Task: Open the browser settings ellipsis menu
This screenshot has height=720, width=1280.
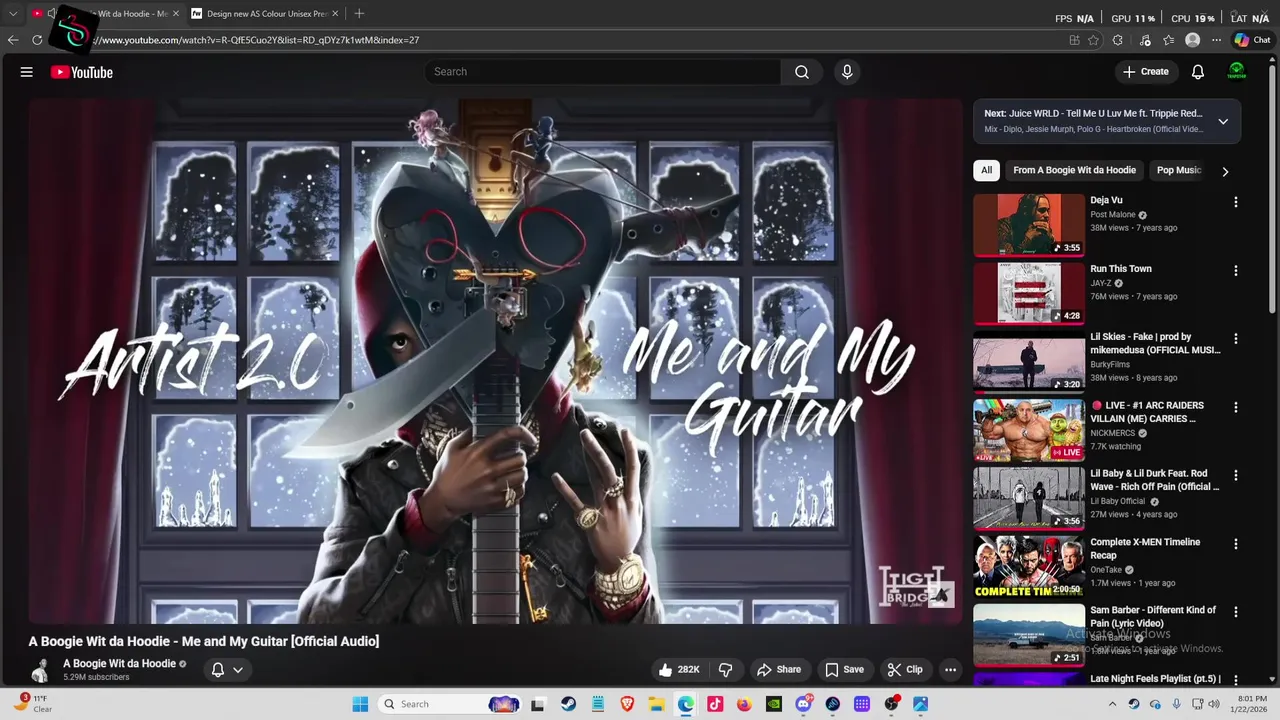Action: (1217, 40)
